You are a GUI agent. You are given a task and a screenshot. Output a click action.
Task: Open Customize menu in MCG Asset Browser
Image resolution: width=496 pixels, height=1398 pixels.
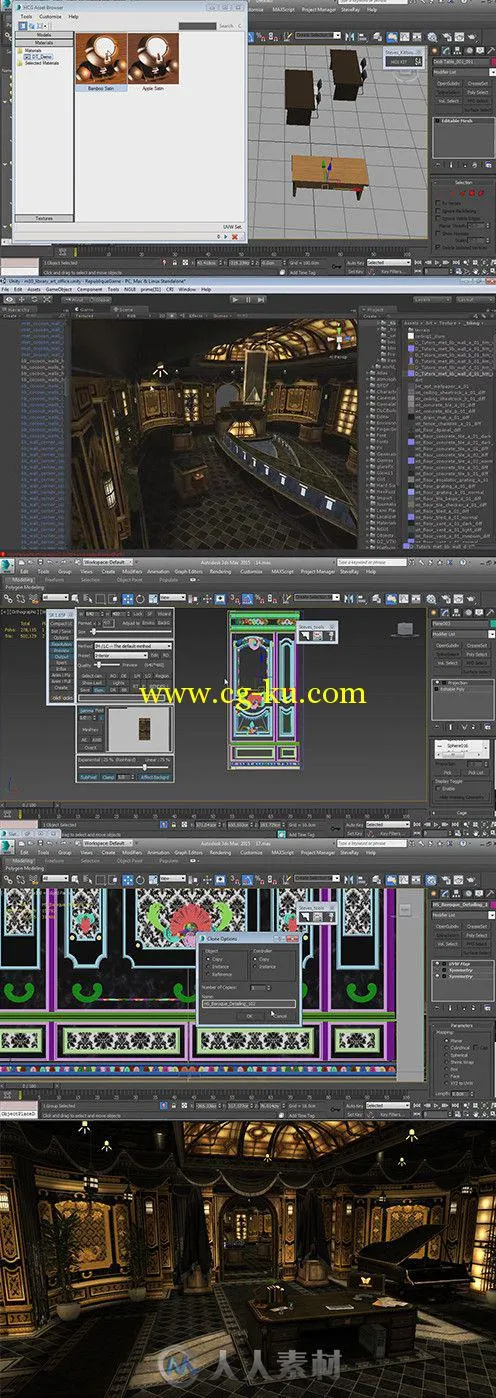pos(50,17)
